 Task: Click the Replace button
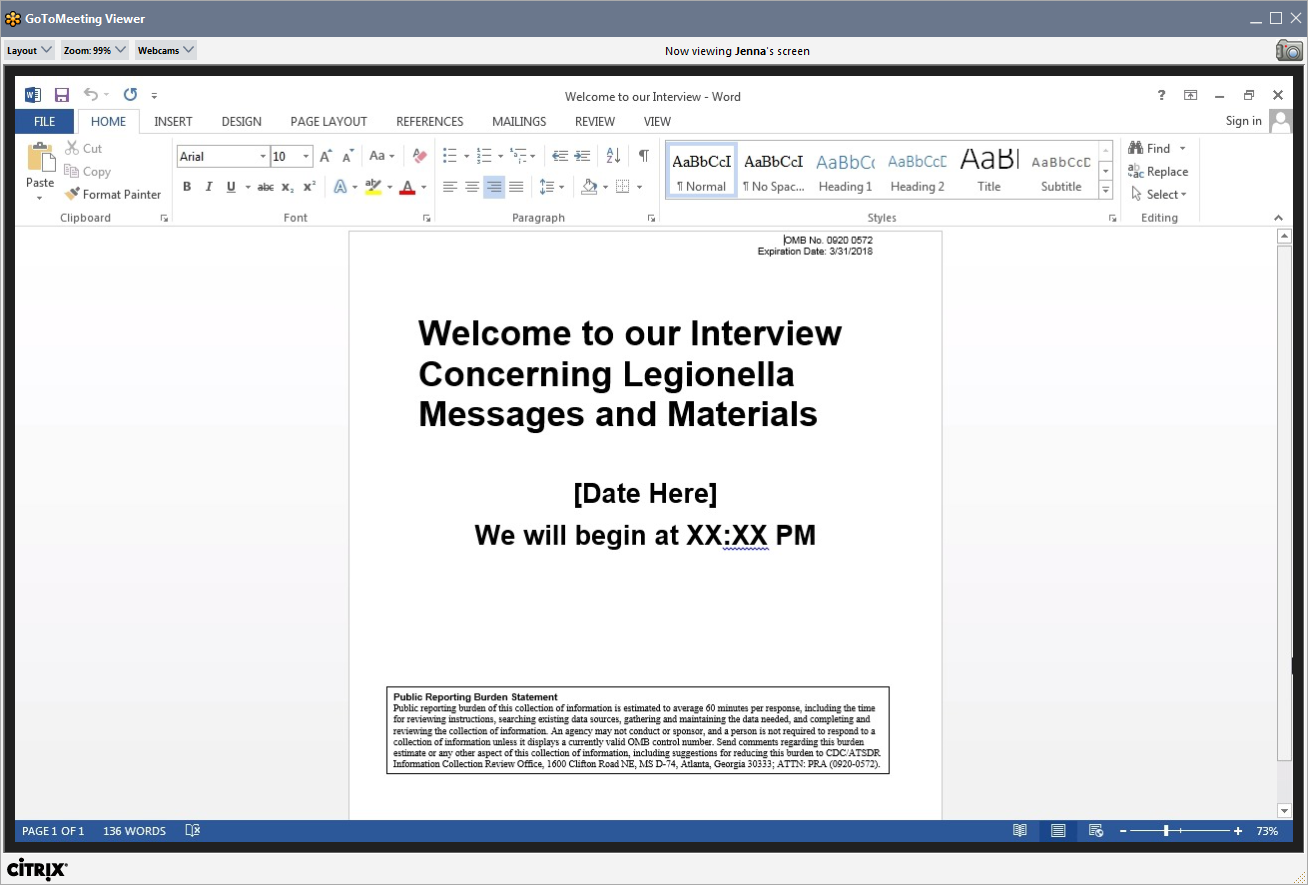1158,172
